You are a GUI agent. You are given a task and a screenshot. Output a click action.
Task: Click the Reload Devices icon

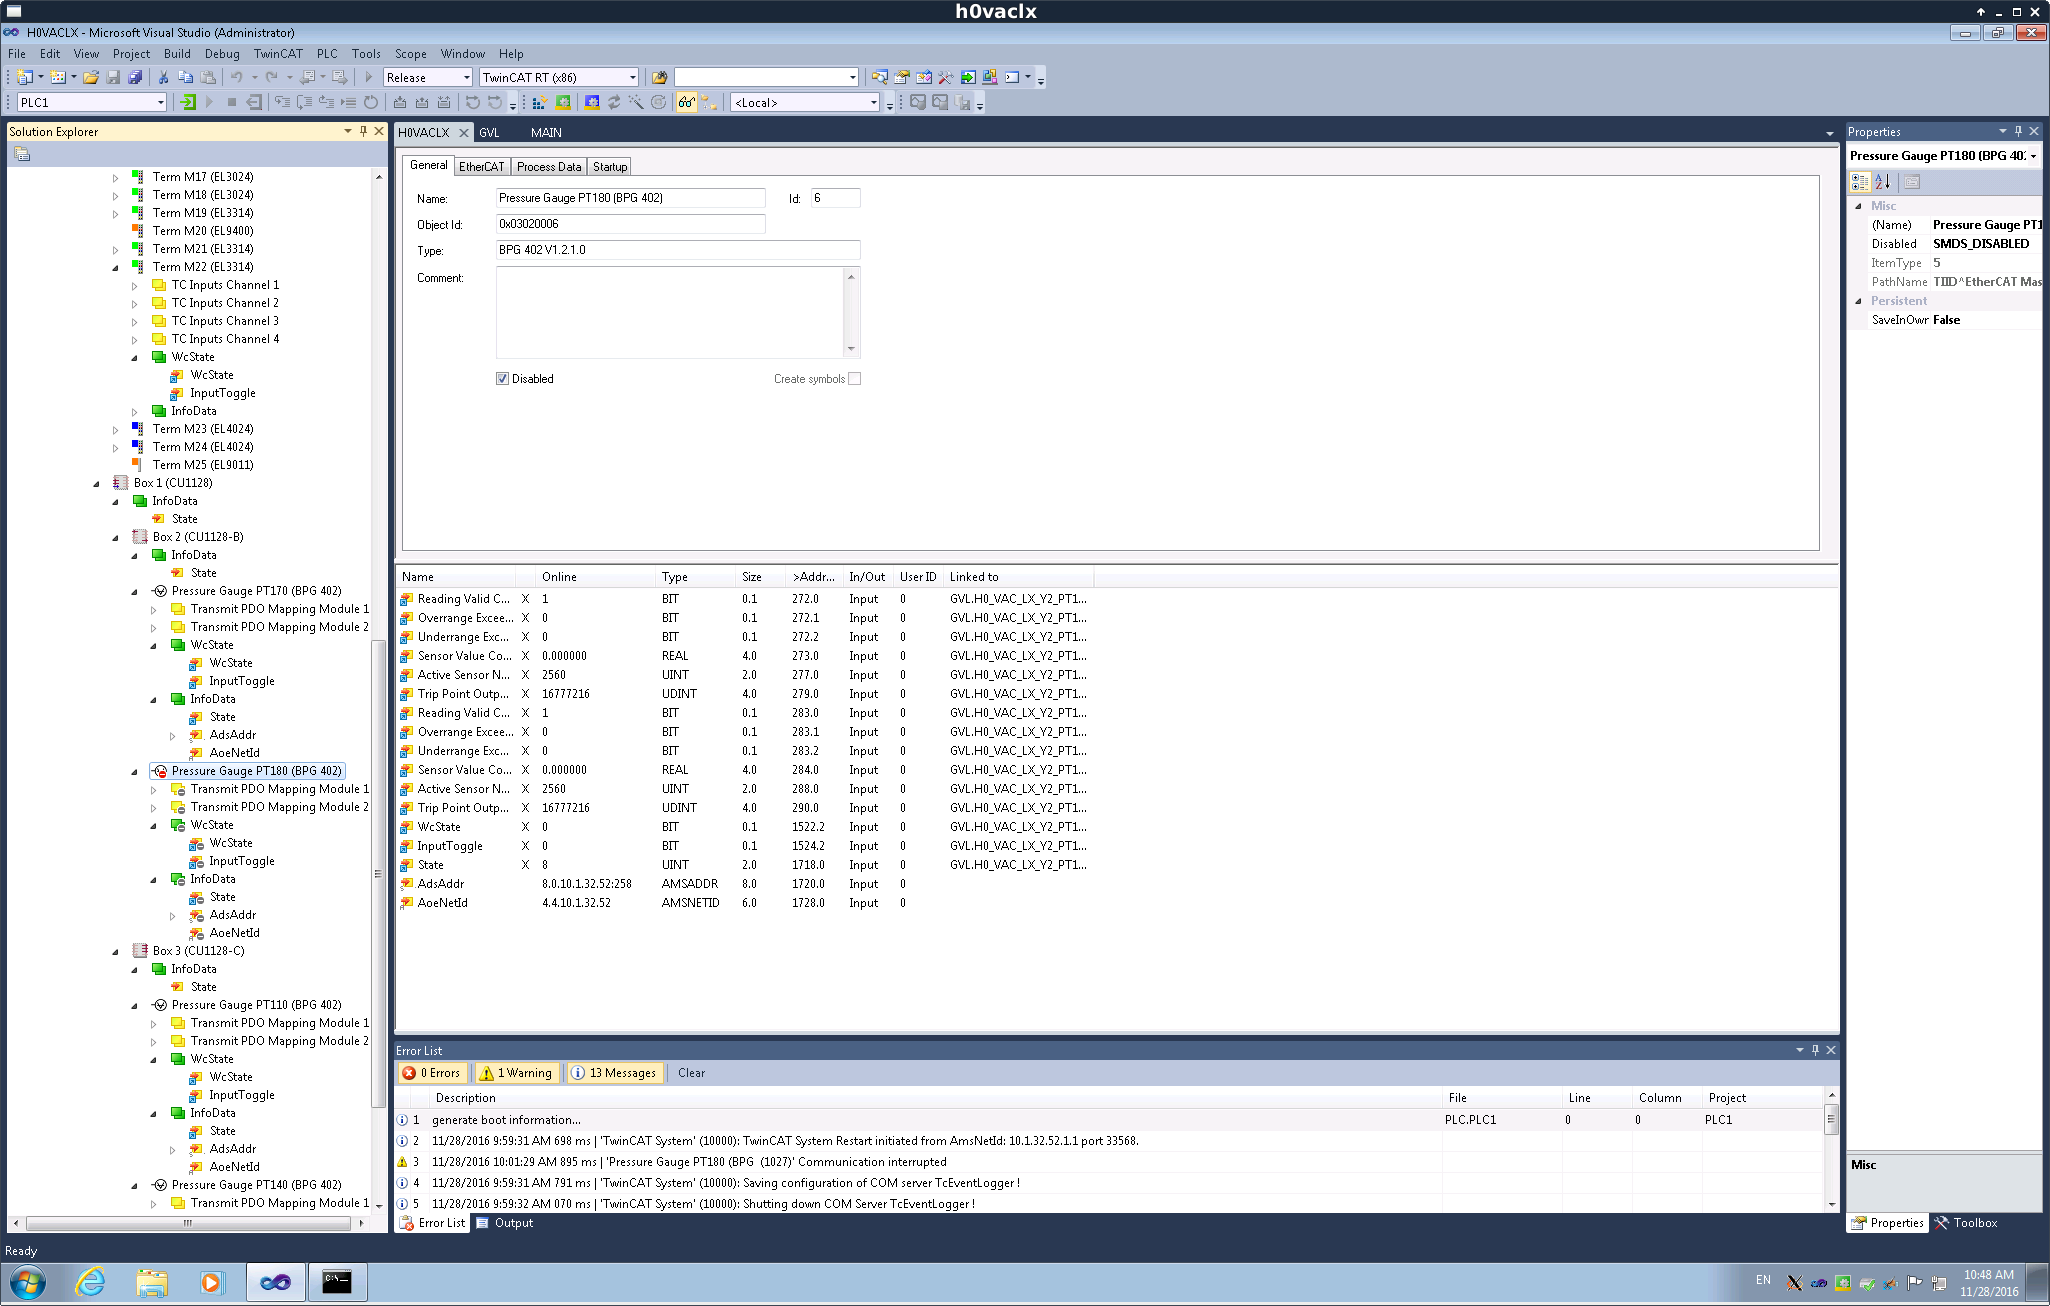click(614, 102)
